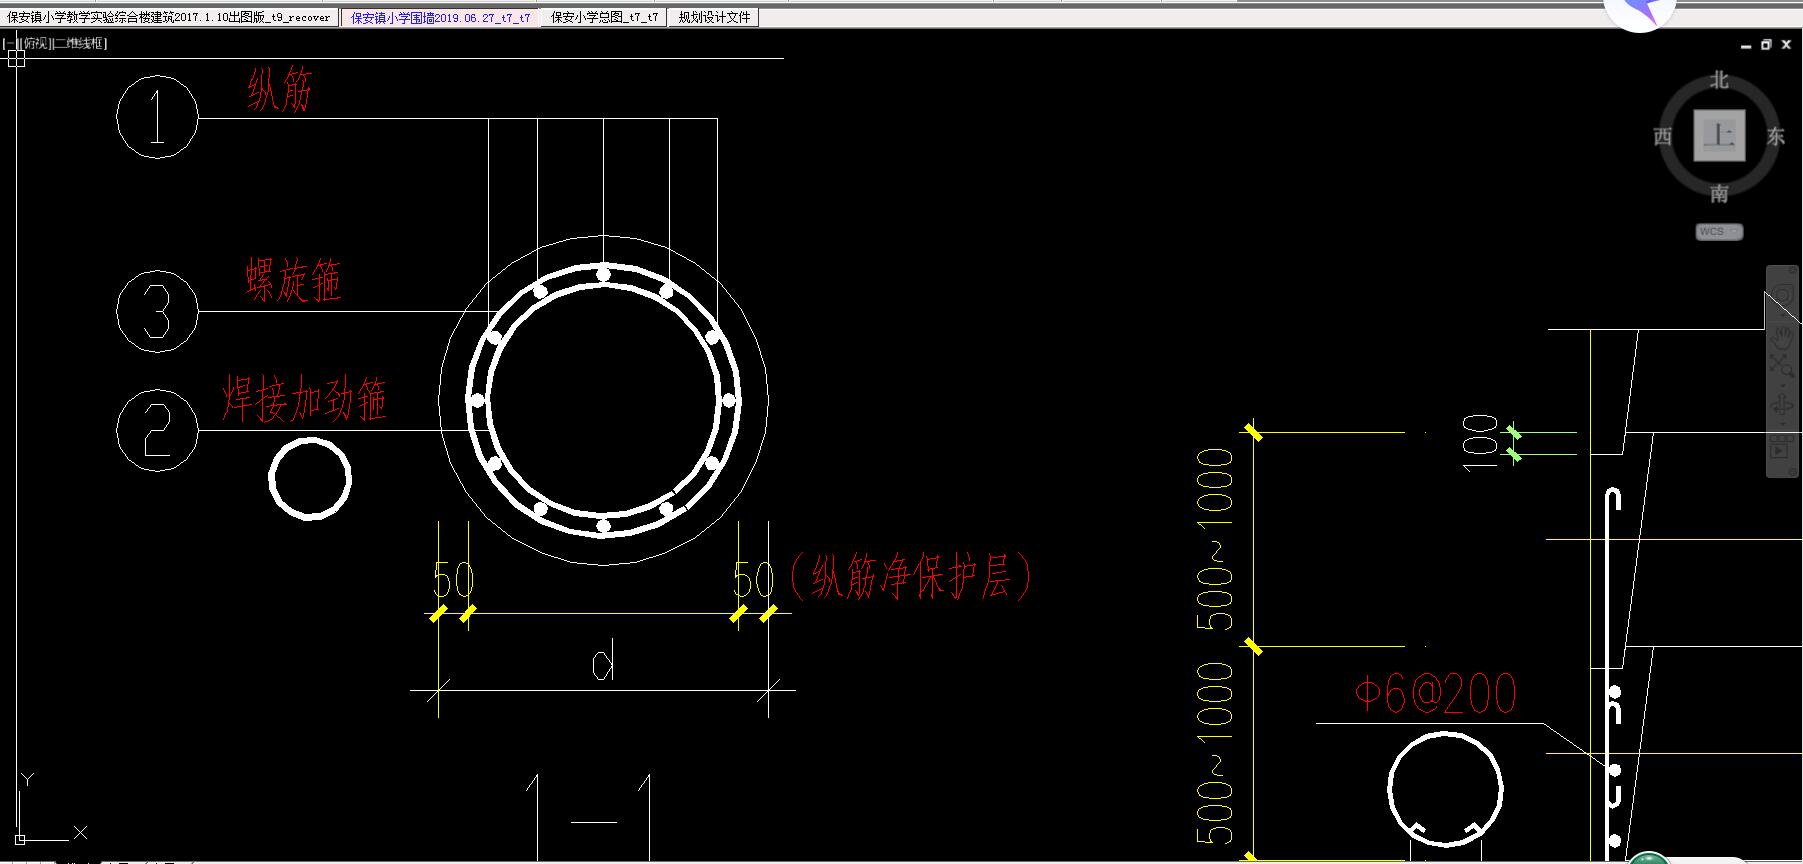
Task: Select the numbered callout circle 1
Action: click(157, 117)
